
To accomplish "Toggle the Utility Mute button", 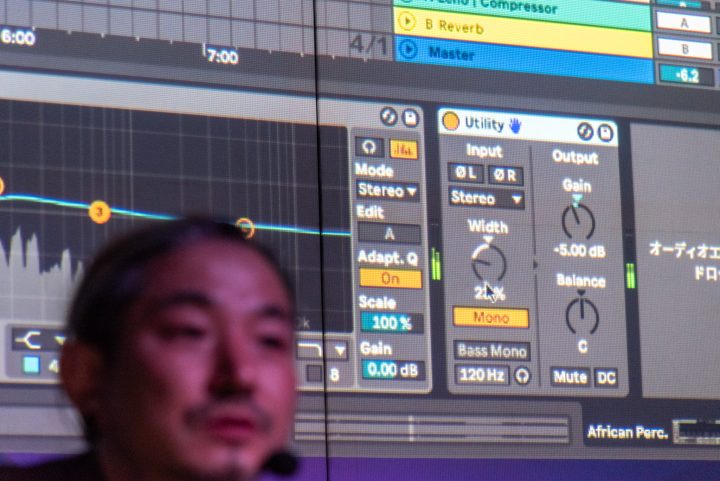I will (x=570, y=377).
